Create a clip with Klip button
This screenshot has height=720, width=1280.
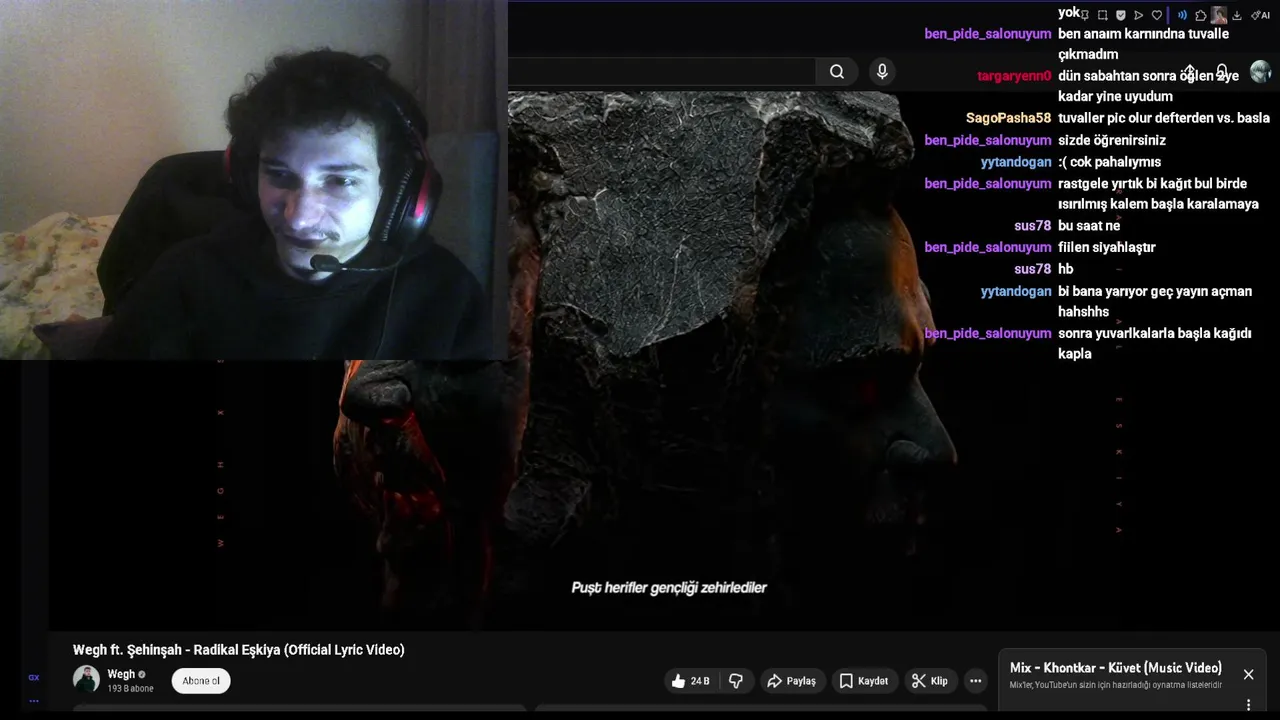(x=930, y=681)
